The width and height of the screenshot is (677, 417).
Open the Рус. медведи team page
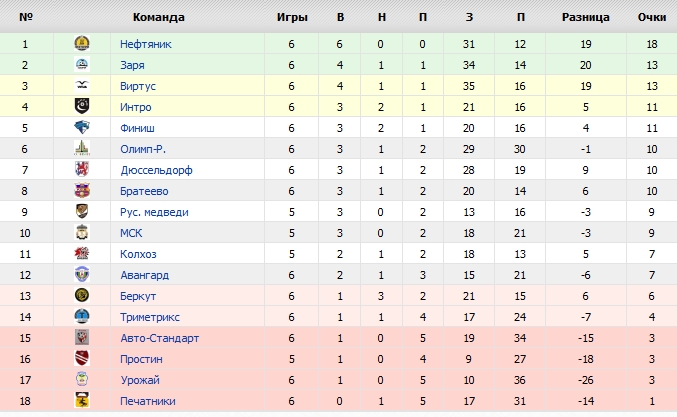(153, 212)
